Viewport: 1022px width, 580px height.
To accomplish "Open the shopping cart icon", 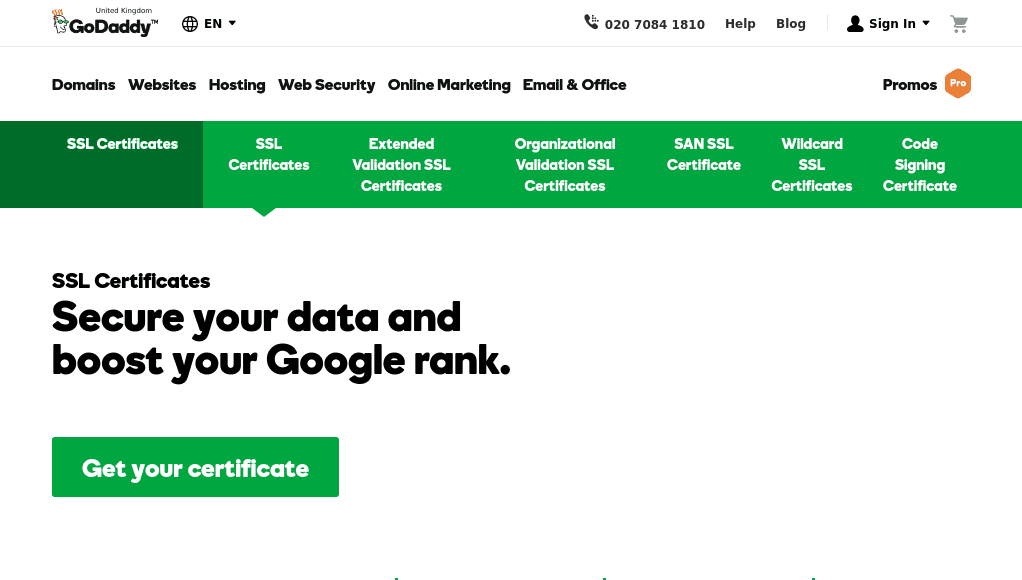I will (959, 24).
